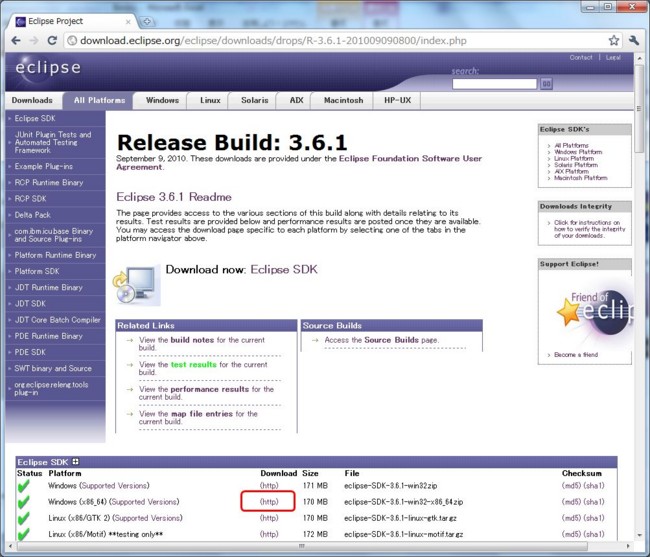Viewport: 650px width, 557px height.
Task: Click the Eclipse logo in header
Action: click(48, 67)
